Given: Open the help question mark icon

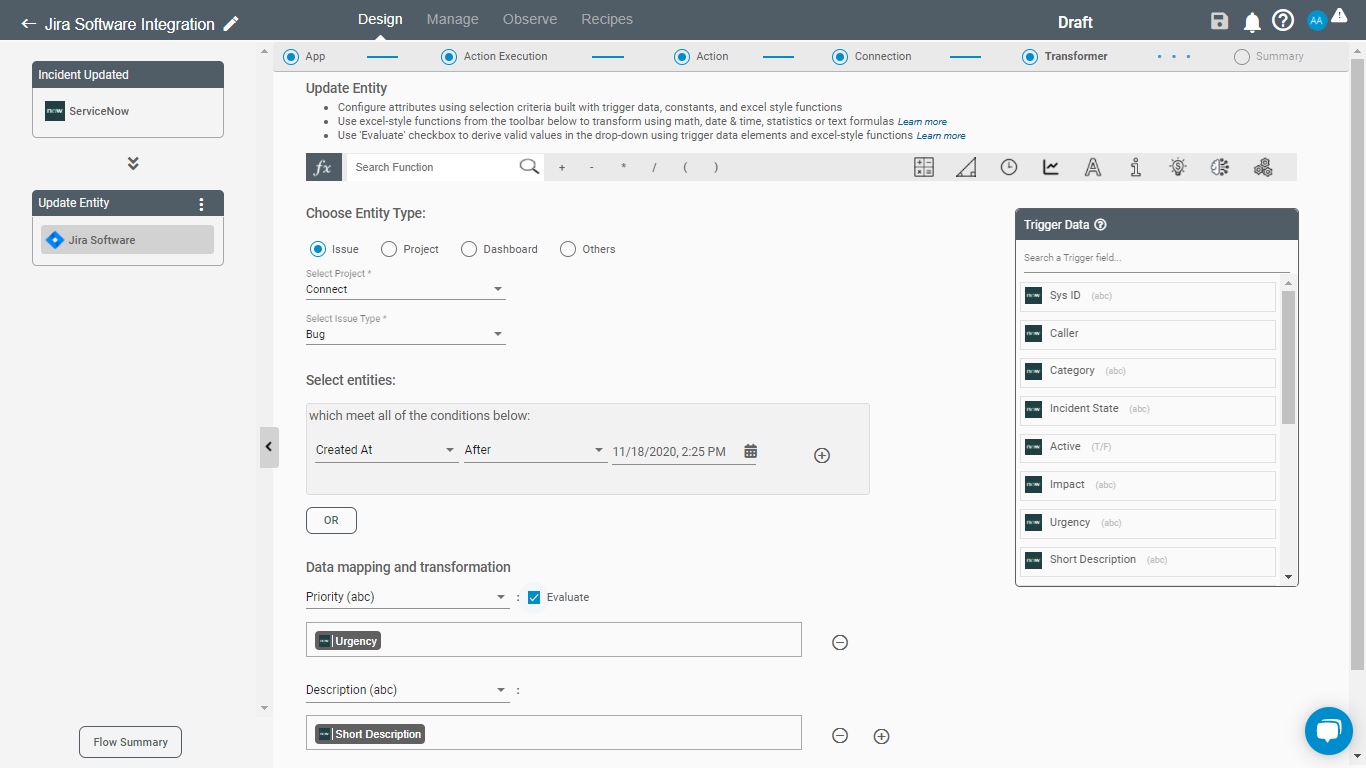Looking at the screenshot, I should pyautogui.click(x=1283, y=21).
